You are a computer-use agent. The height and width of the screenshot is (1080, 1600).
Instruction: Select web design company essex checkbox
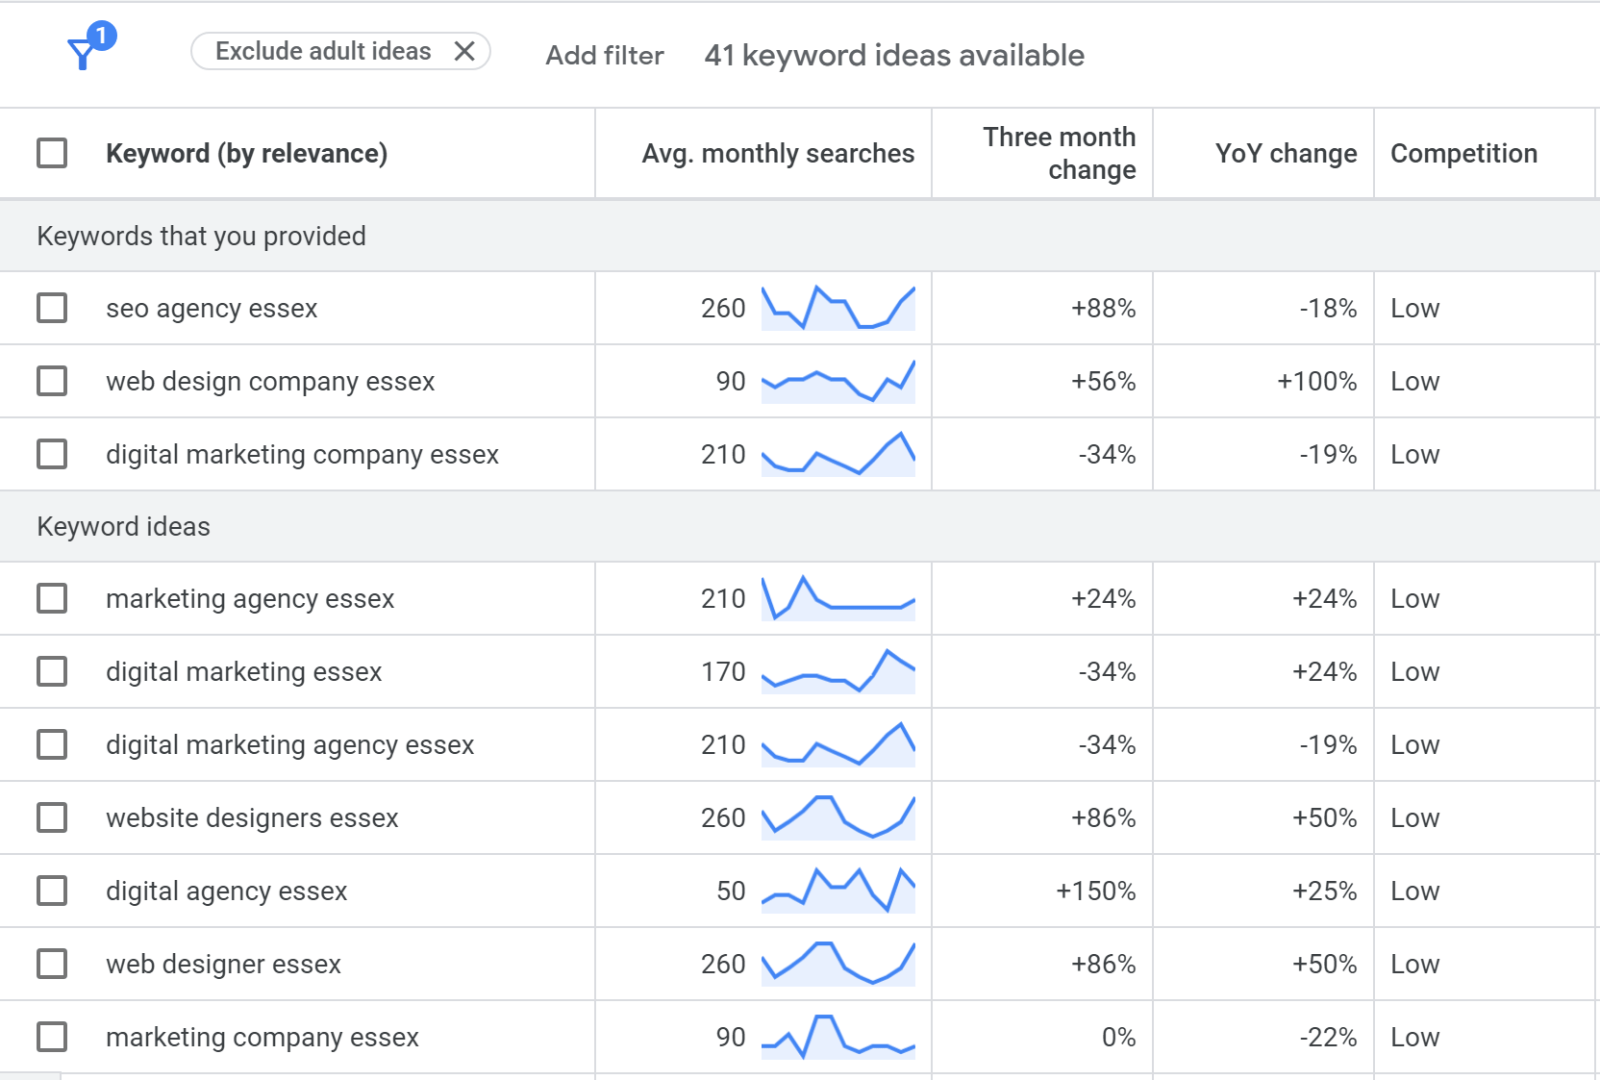[52, 381]
